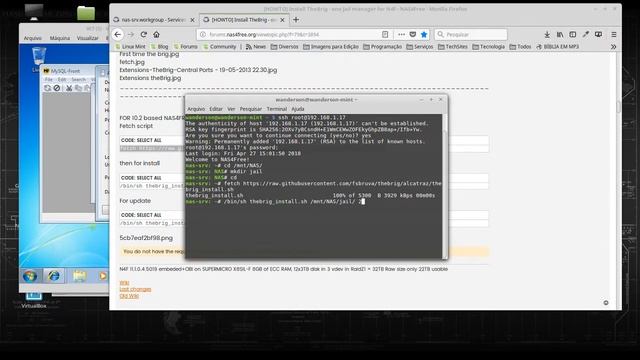Open News feed bookmark
The width and height of the screenshot is (640, 360).
point(256,47)
